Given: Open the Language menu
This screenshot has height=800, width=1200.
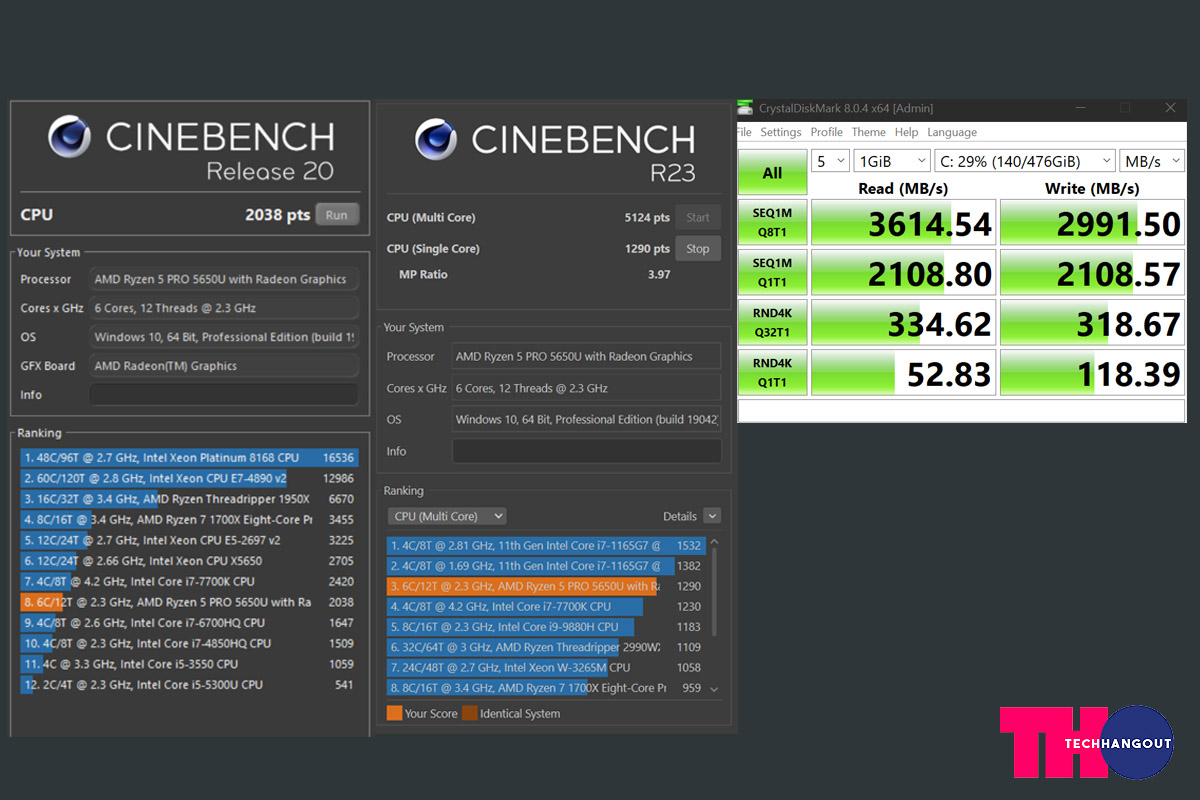Looking at the screenshot, I should pyautogui.click(x=952, y=132).
